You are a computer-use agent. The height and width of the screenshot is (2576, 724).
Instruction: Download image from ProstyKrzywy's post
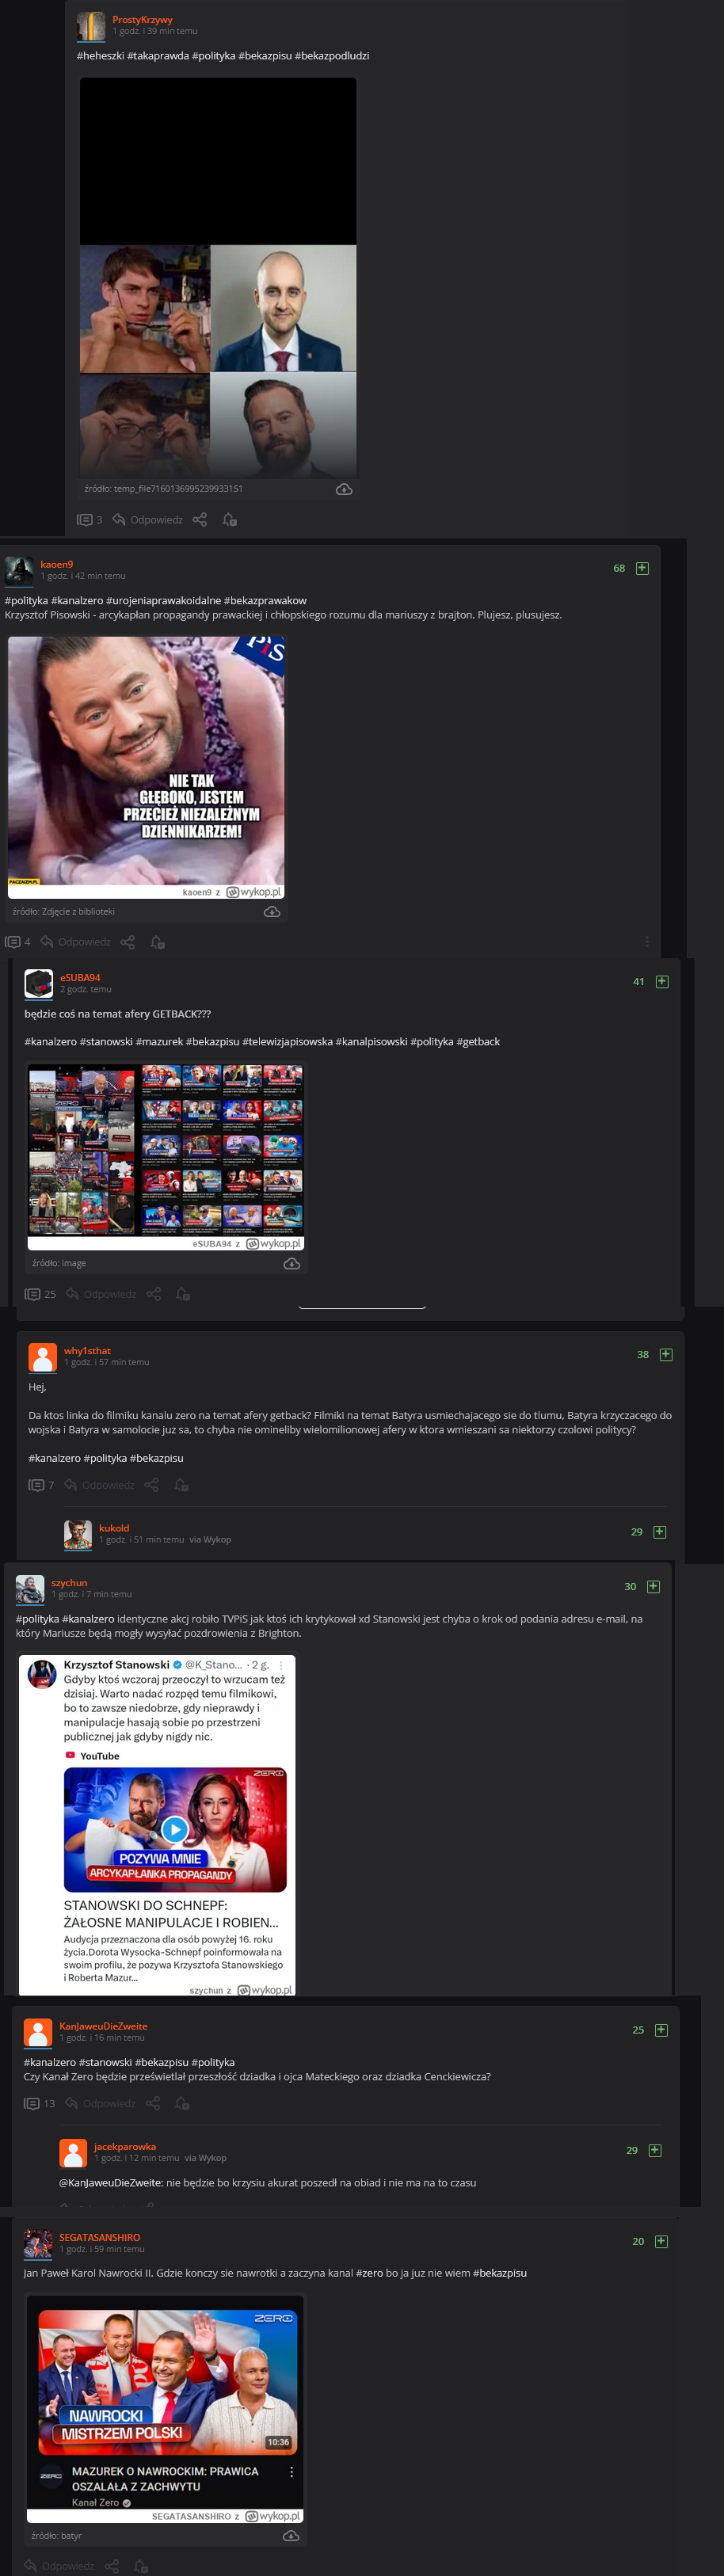[x=343, y=489]
